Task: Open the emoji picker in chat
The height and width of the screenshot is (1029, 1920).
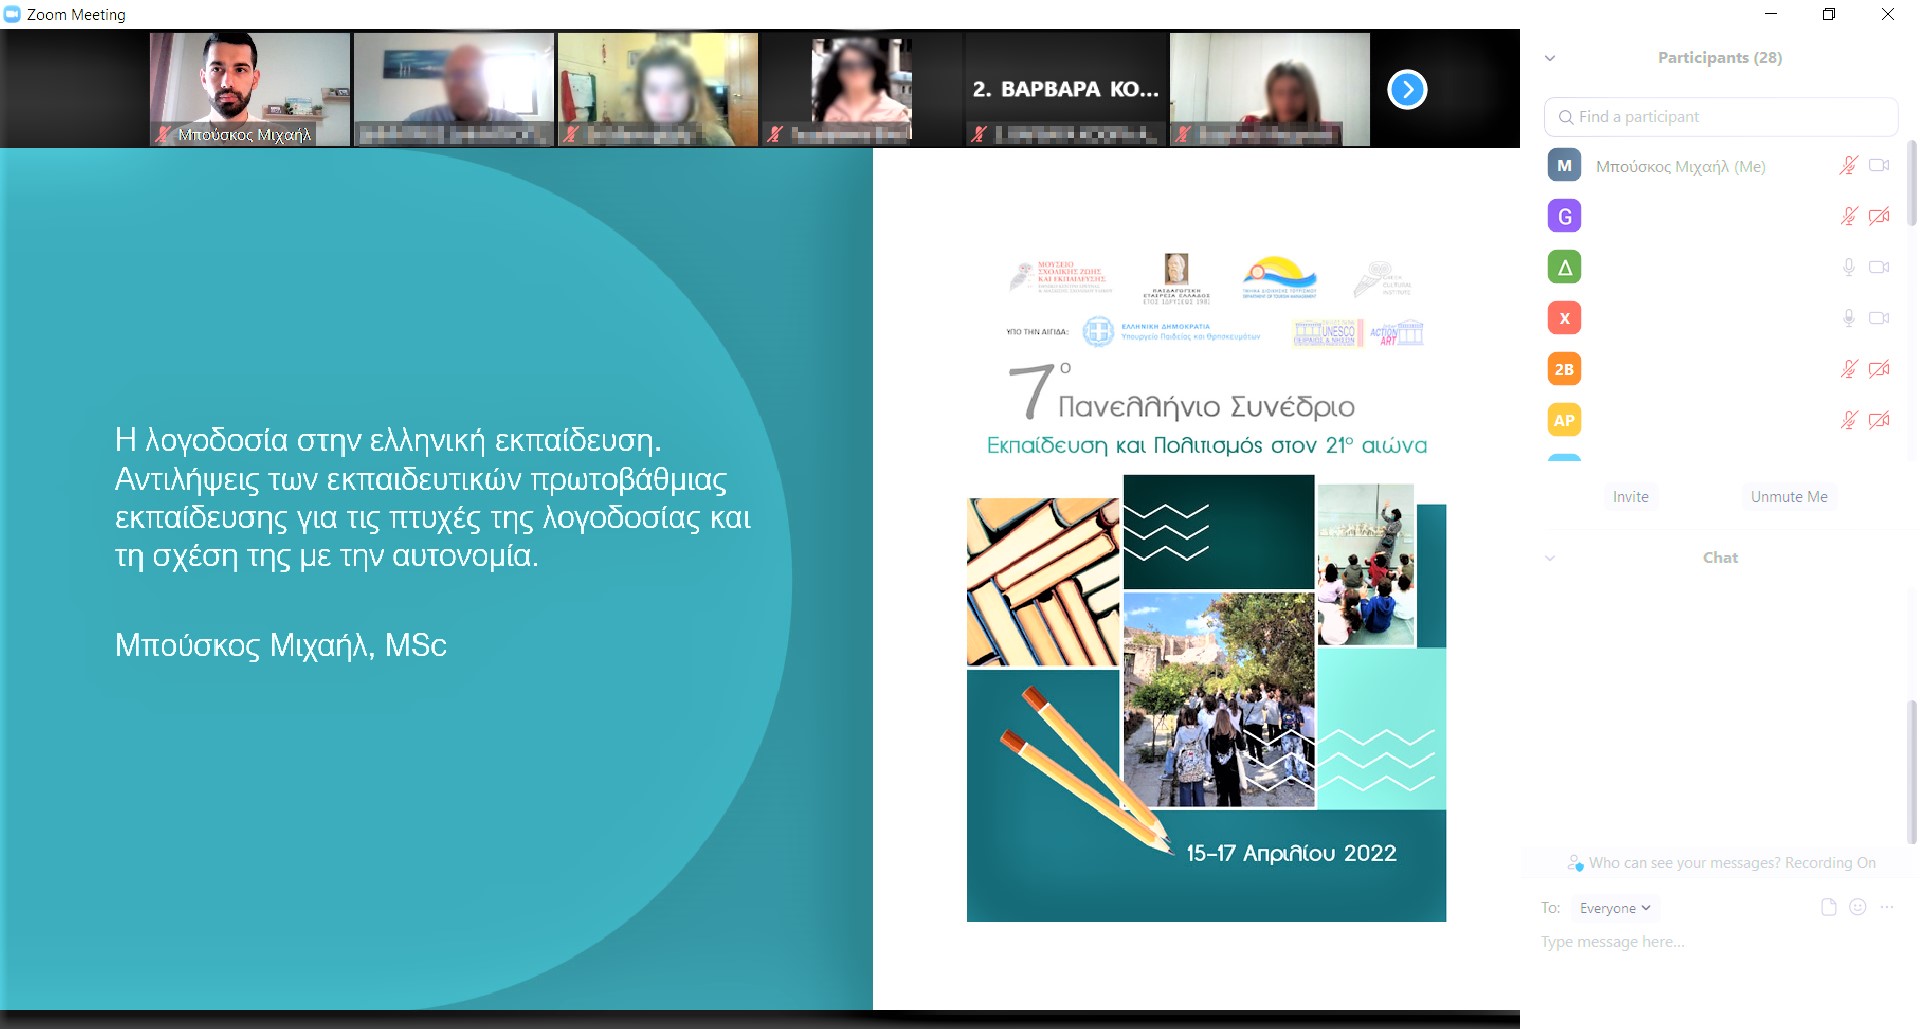Action: click(1858, 907)
